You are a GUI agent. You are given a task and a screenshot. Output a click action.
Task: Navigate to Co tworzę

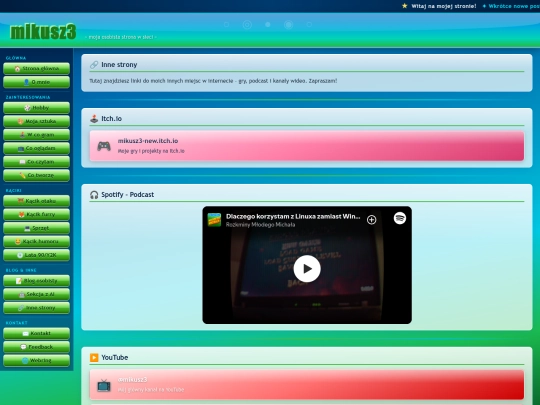coord(36,175)
